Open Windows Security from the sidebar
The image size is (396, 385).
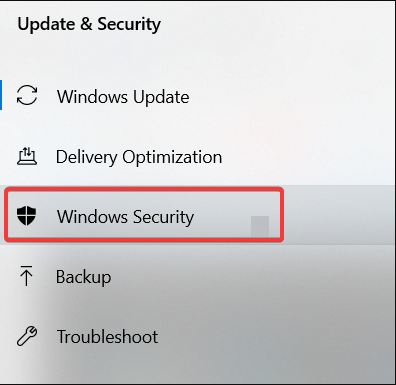tap(198, 215)
